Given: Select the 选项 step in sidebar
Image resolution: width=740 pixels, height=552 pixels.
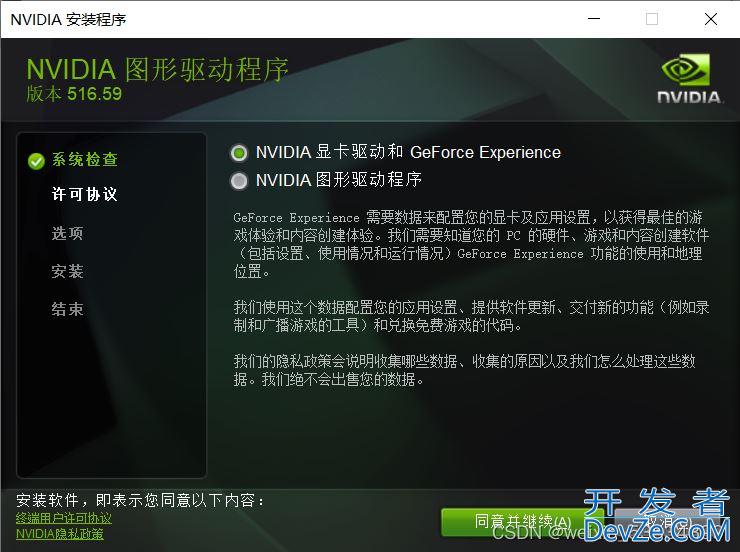Looking at the screenshot, I should (x=67, y=233).
